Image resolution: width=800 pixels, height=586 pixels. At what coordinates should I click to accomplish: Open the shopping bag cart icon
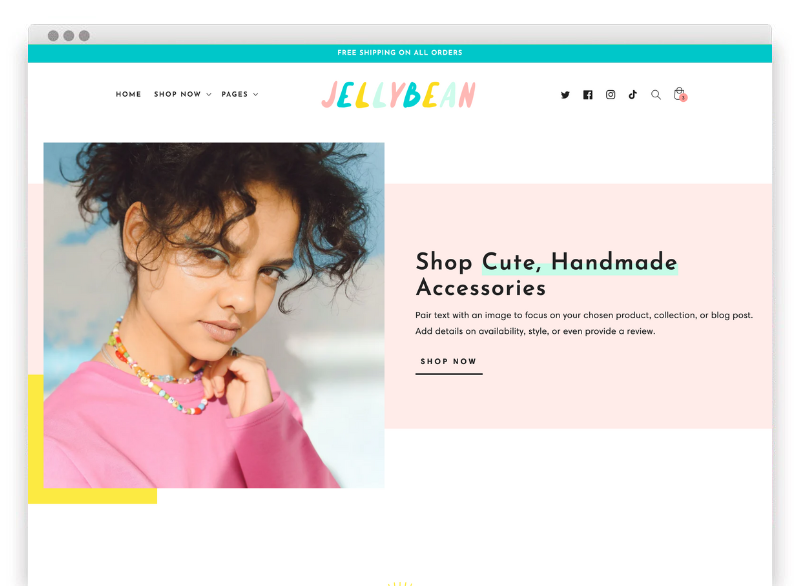pyautogui.click(x=679, y=93)
